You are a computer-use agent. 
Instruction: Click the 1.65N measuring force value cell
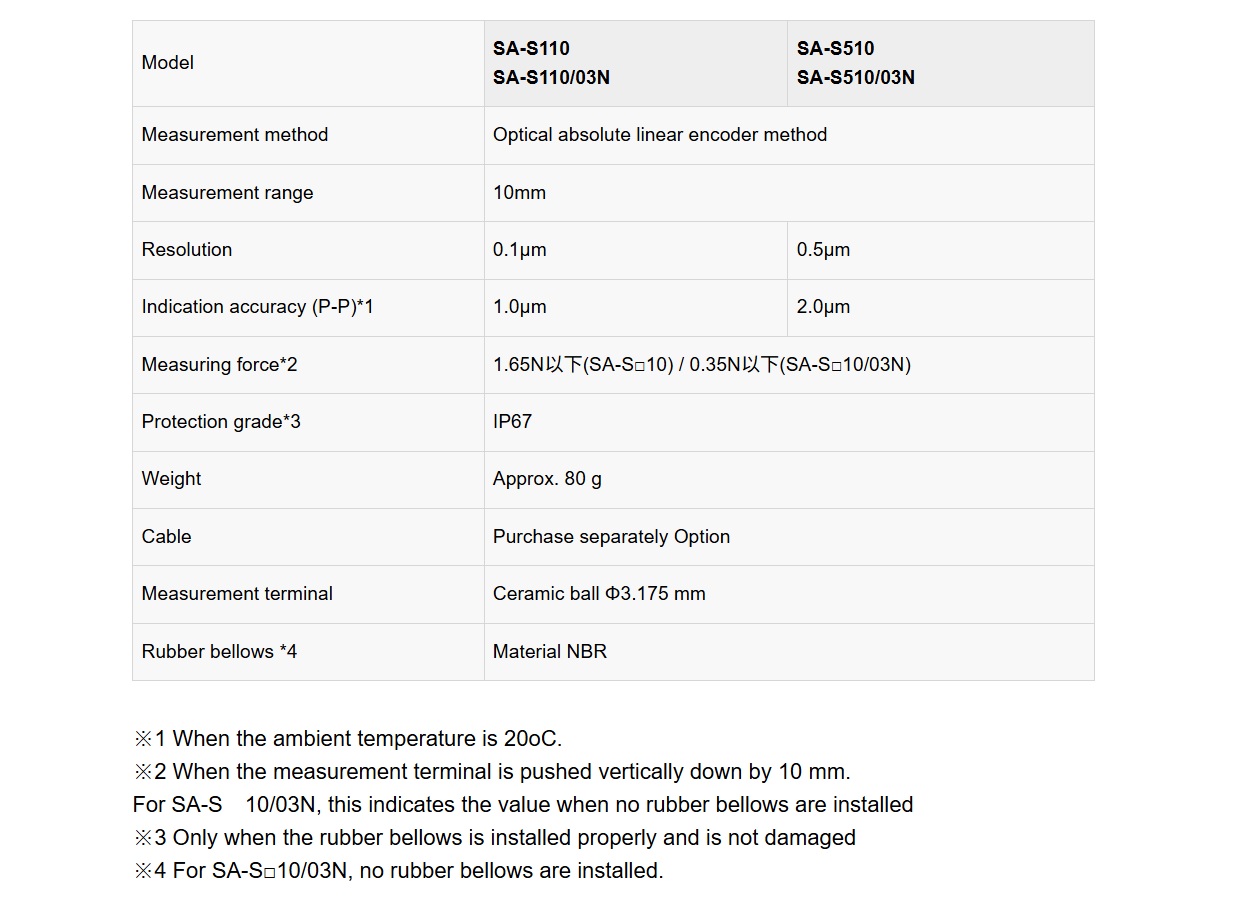[701, 365]
